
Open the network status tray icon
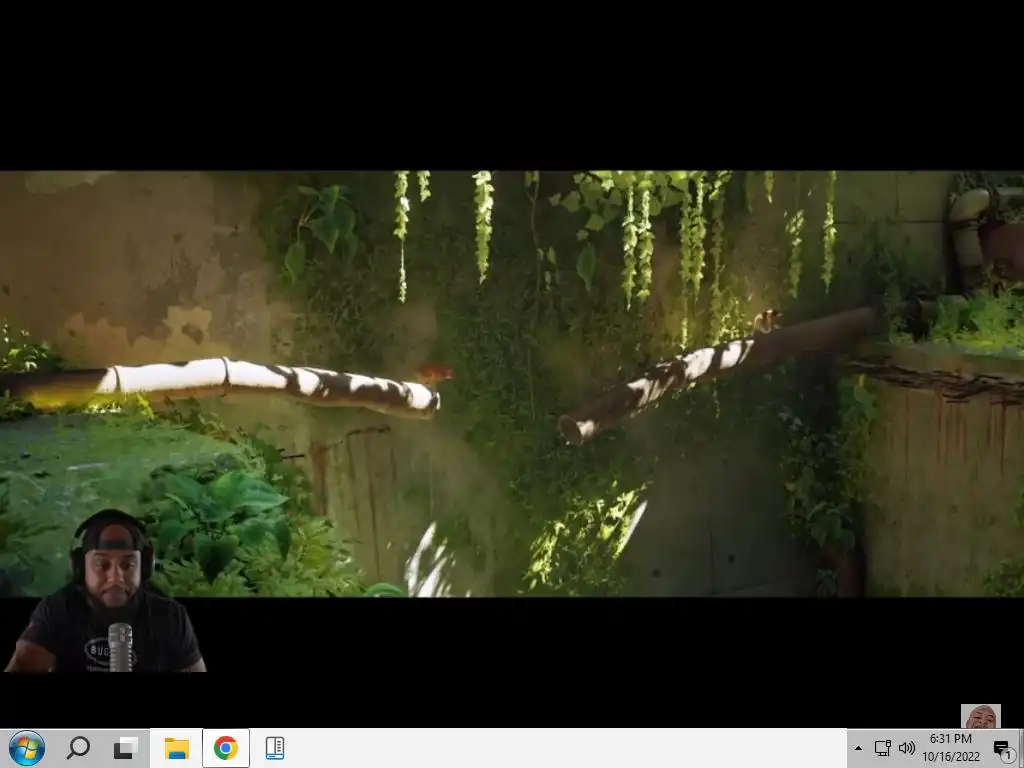882,748
